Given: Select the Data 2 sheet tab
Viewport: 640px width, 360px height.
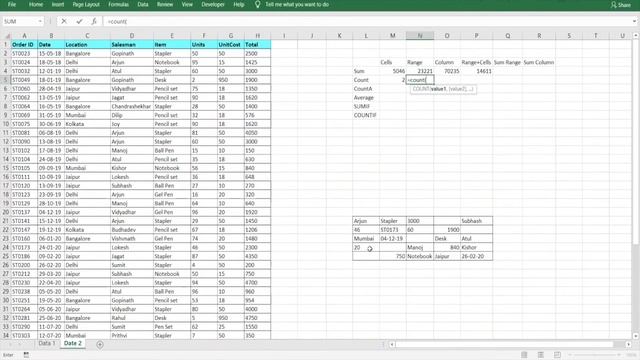Looking at the screenshot, I should pos(73,344).
